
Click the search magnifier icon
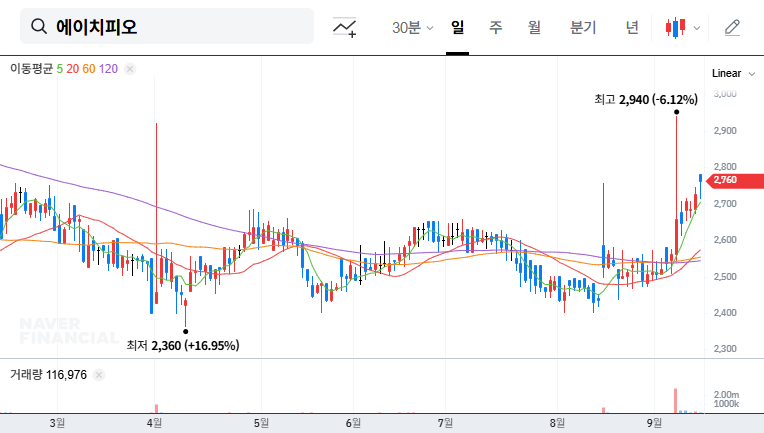pos(39,27)
